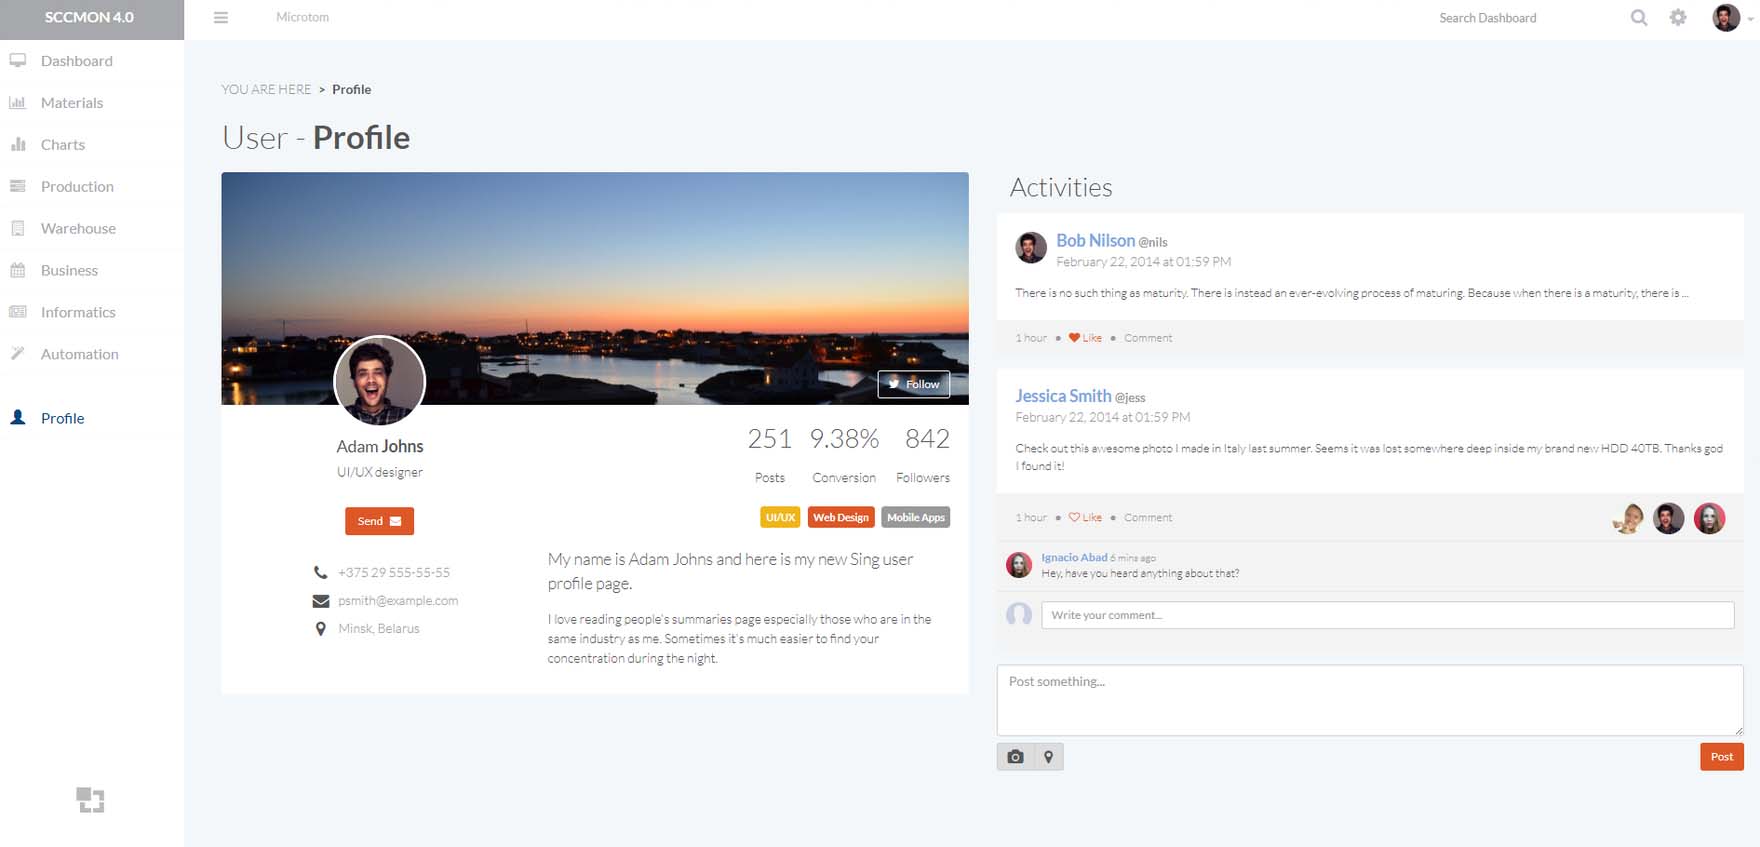This screenshot has width=1760, height=847.
Task: Click the Business calendar icon in sidebar
Action: click(x=17, y=271)
